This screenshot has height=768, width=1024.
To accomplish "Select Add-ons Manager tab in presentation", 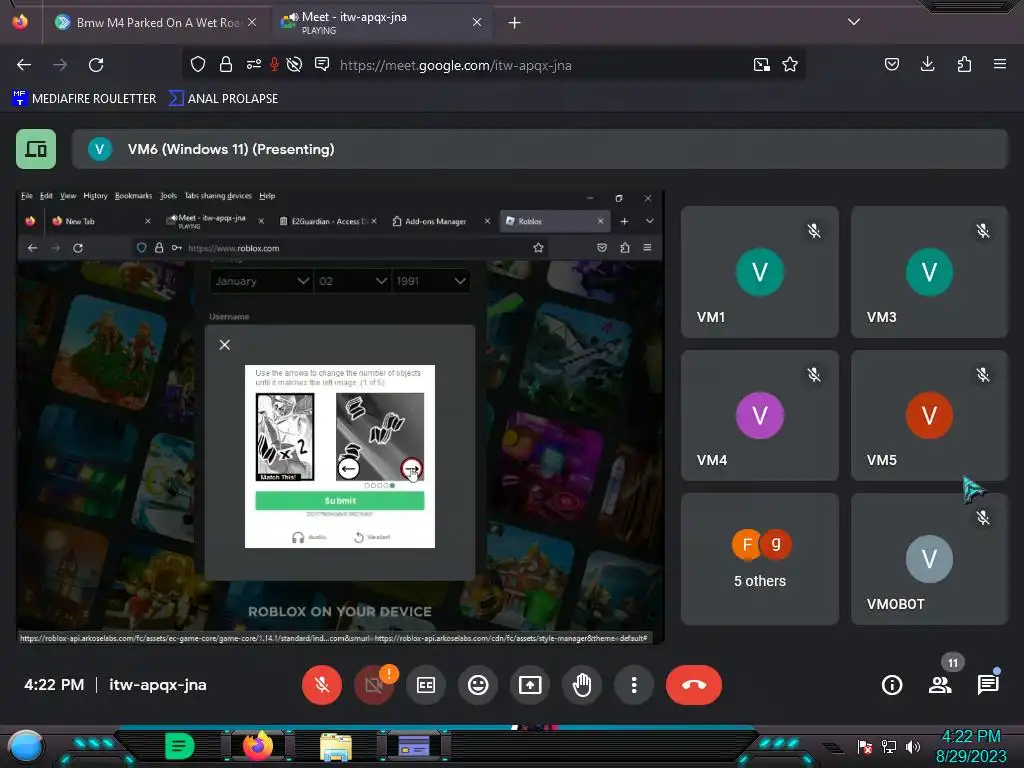I will click(435, 221).
